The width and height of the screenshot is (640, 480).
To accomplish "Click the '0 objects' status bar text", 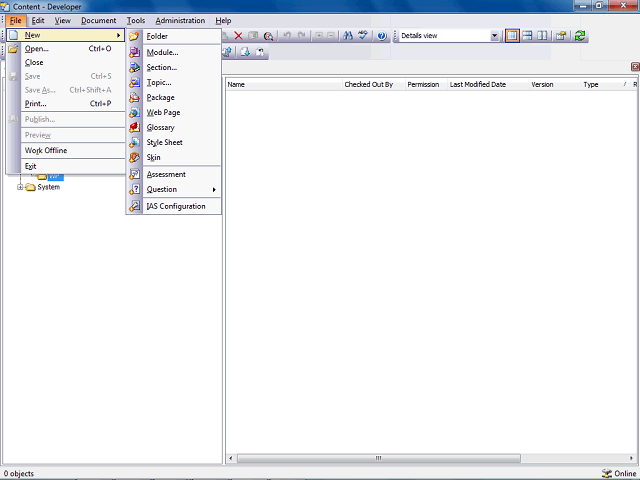I will pos(19,473).
